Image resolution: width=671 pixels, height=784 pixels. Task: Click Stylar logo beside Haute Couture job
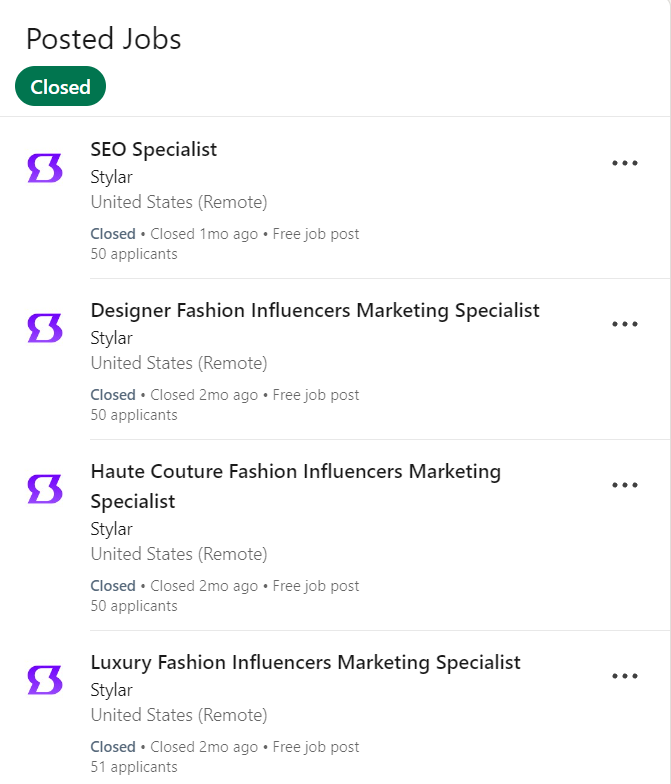tap(45, 489)
